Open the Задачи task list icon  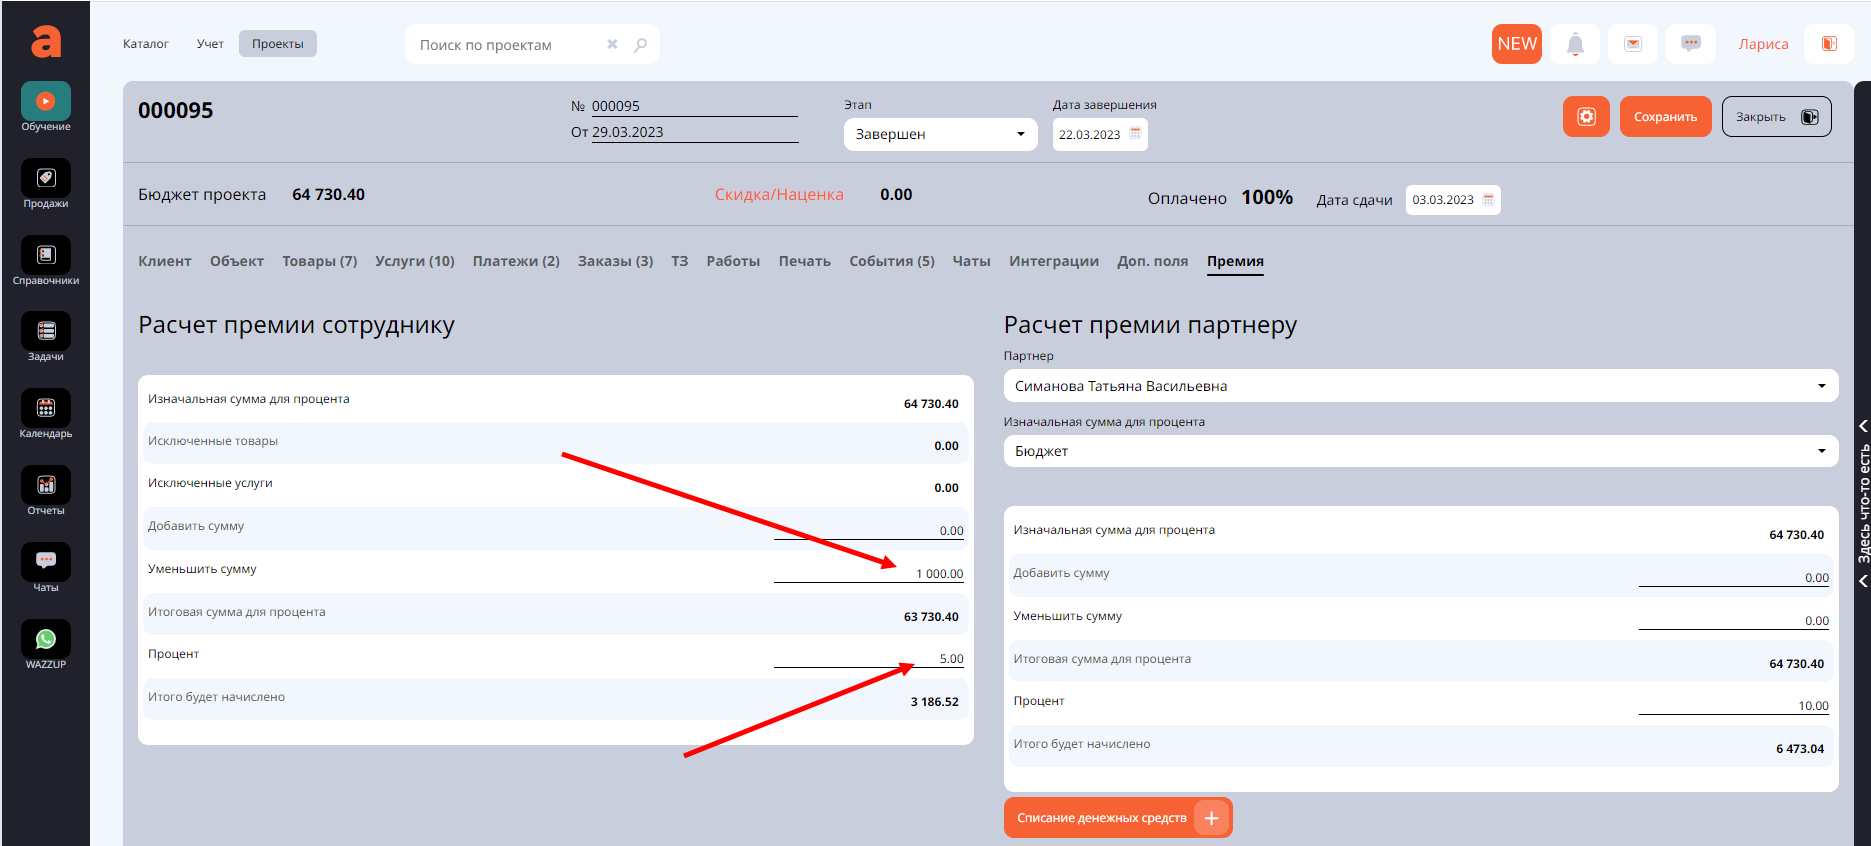[46, 332]
